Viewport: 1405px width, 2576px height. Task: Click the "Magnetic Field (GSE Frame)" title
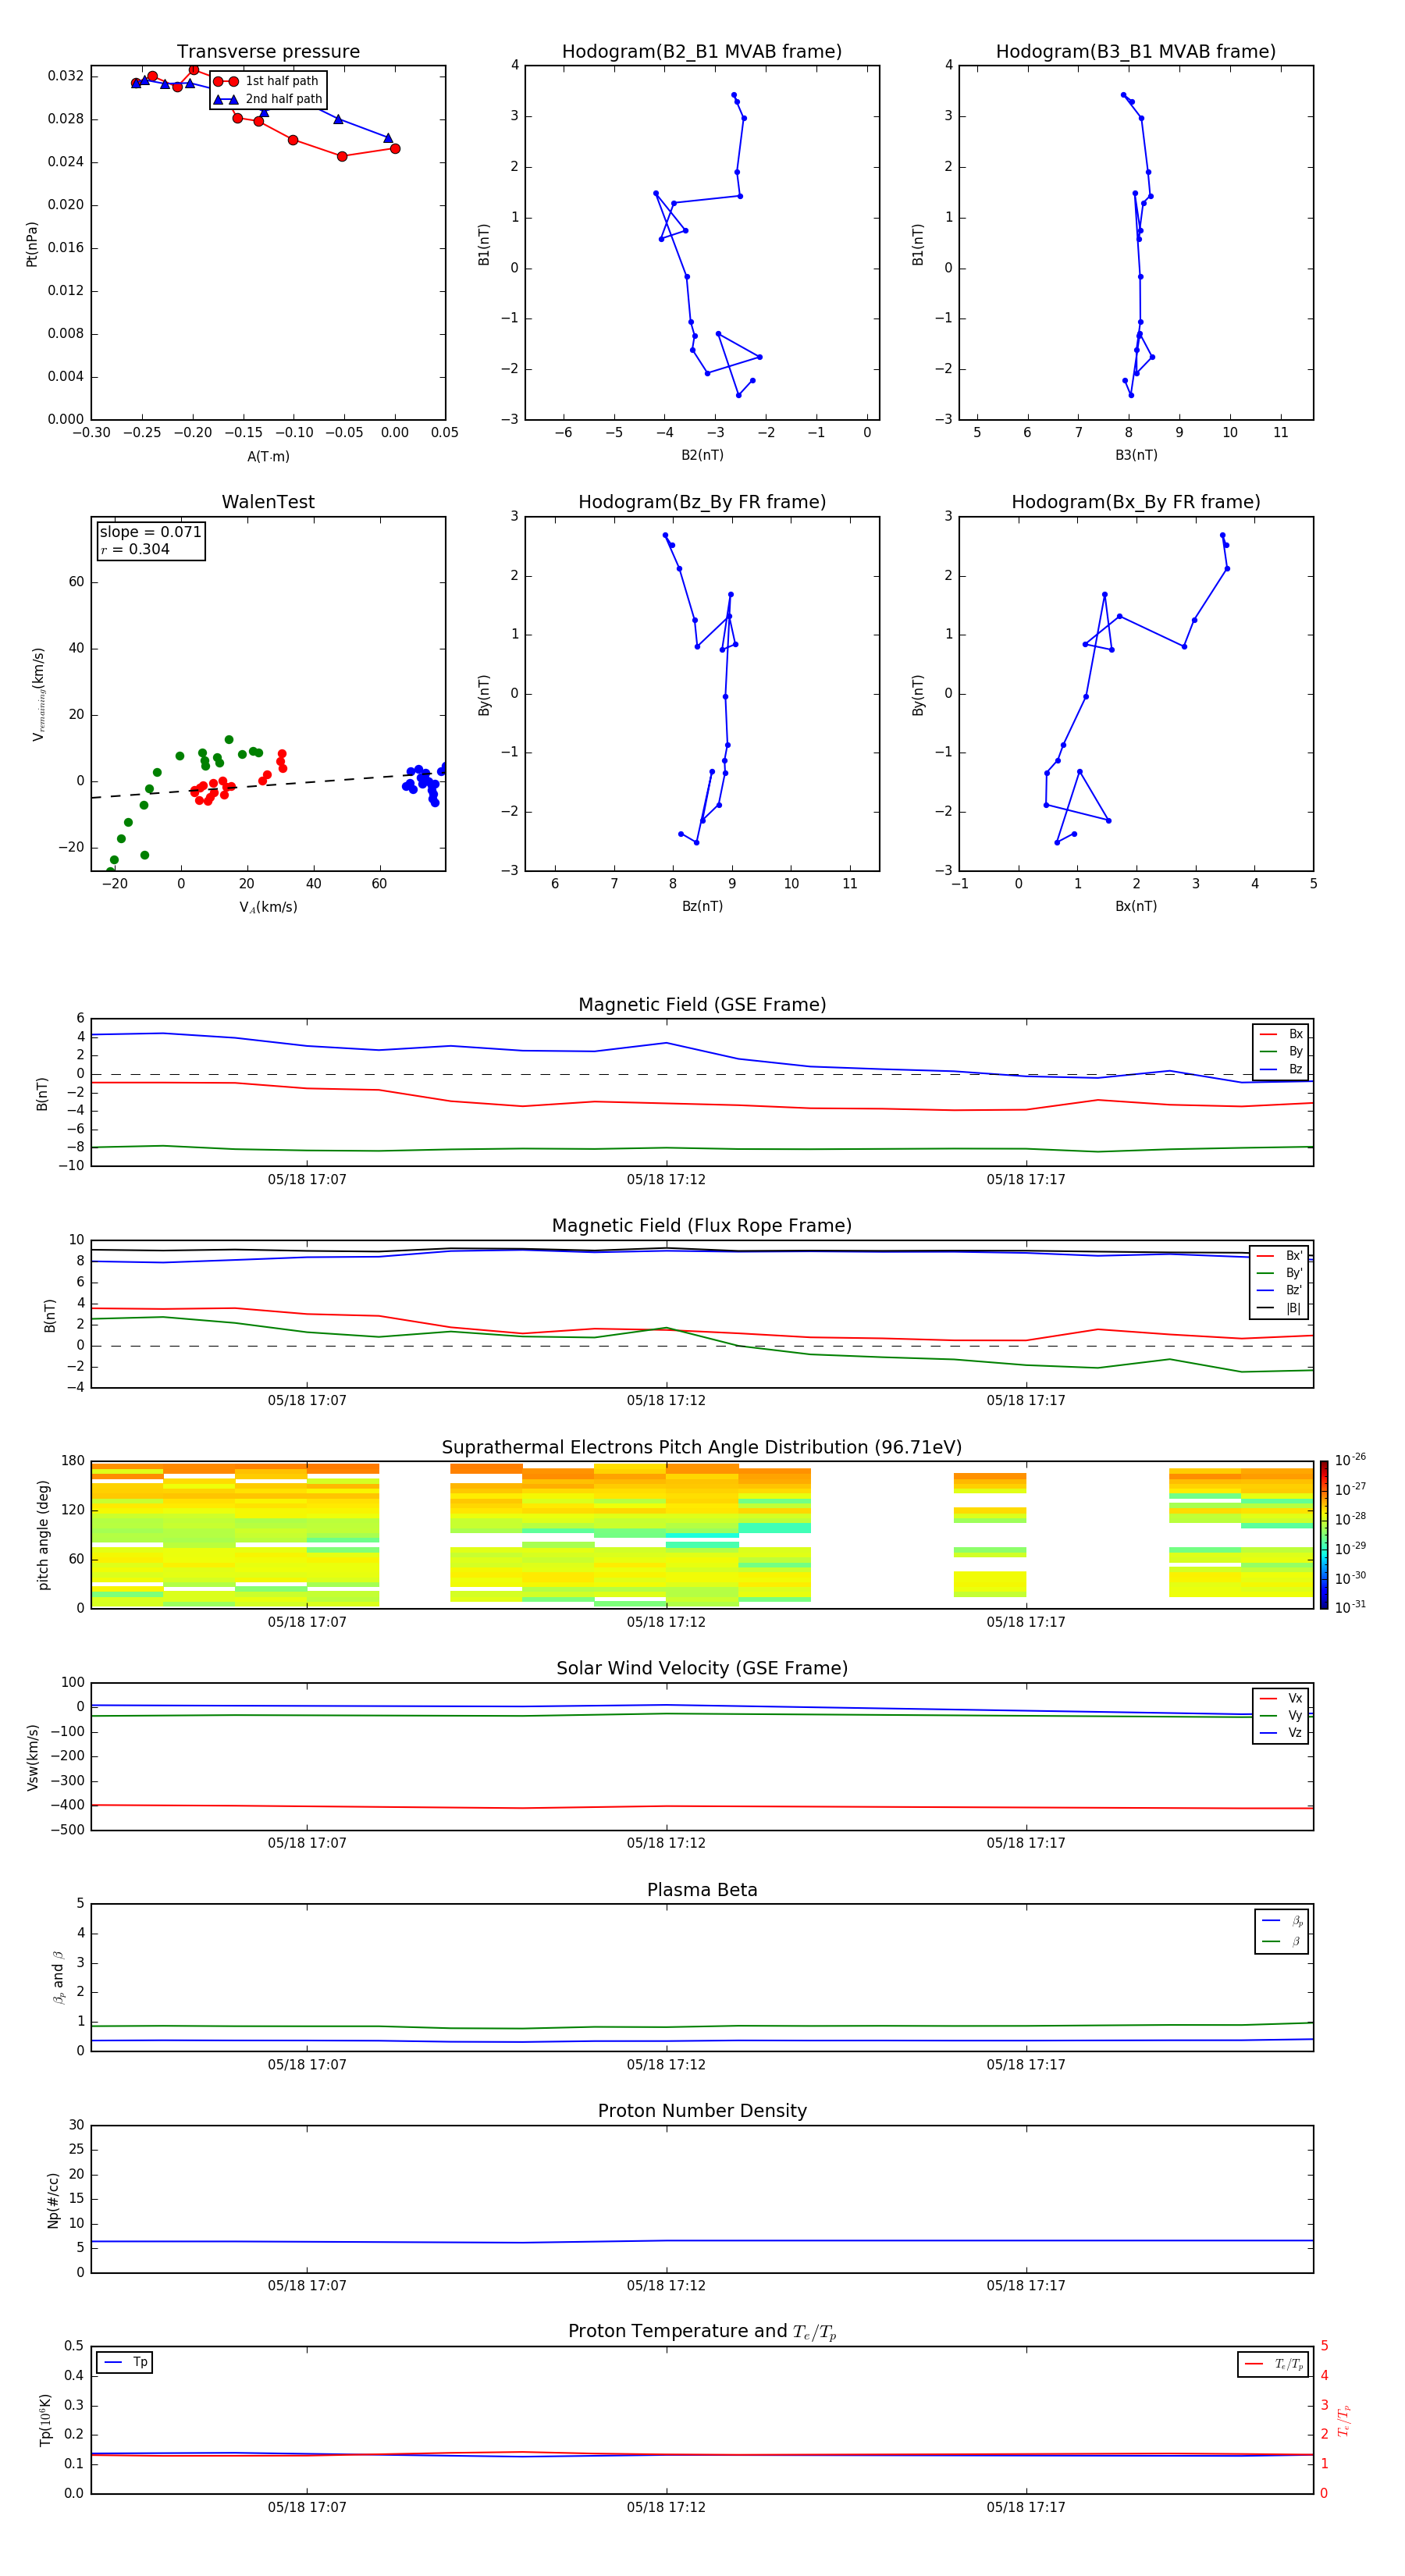[x=702, y=1005]
